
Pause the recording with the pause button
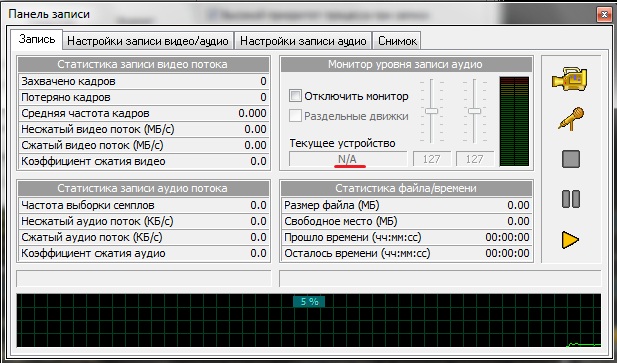pyautogui.click(x=571, y=199)
